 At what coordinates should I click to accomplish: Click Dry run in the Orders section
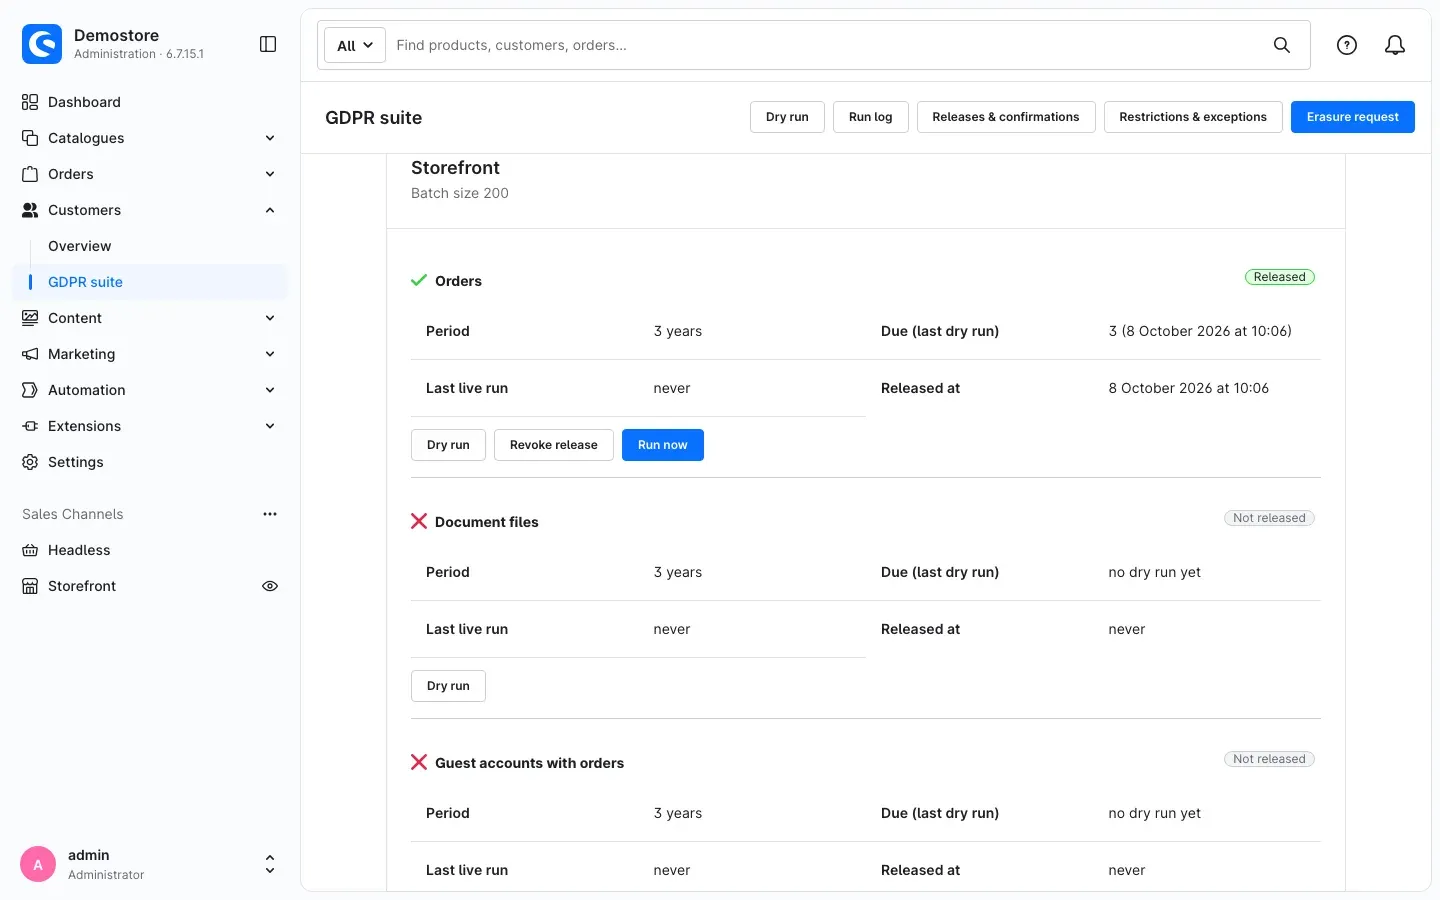pyautogui.click(x=448, y=445)
